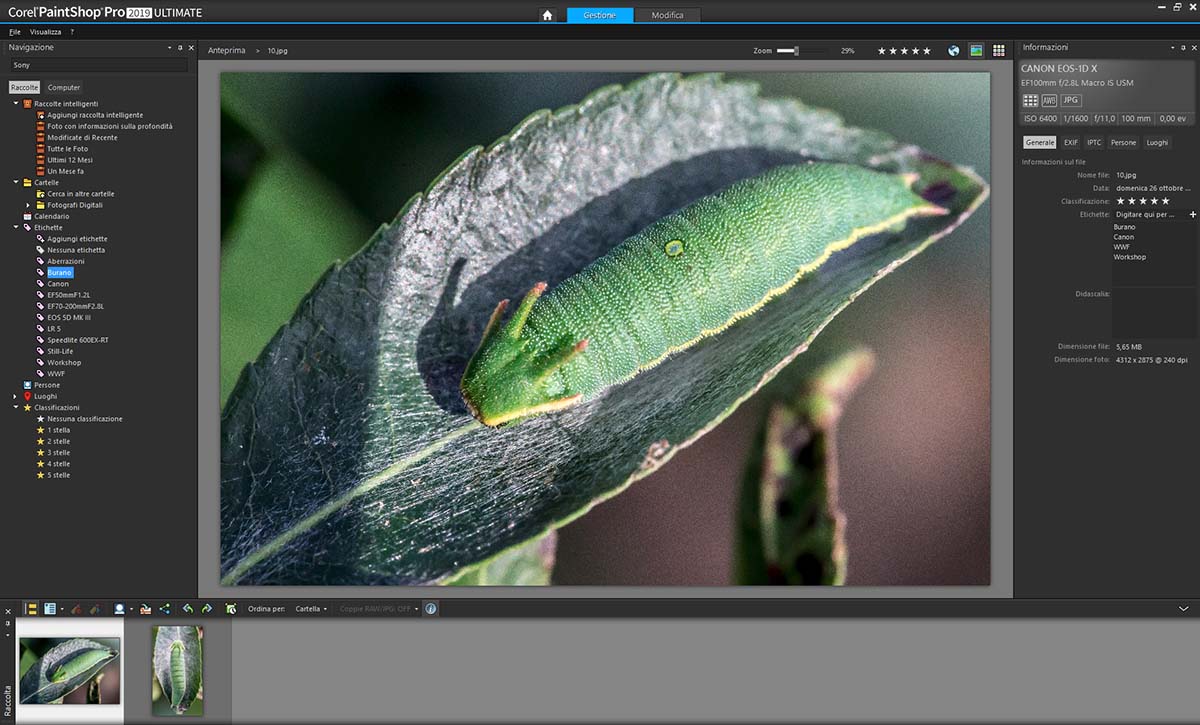
Task: Select the Computer button in Navigation
Action: click(64, 87)
